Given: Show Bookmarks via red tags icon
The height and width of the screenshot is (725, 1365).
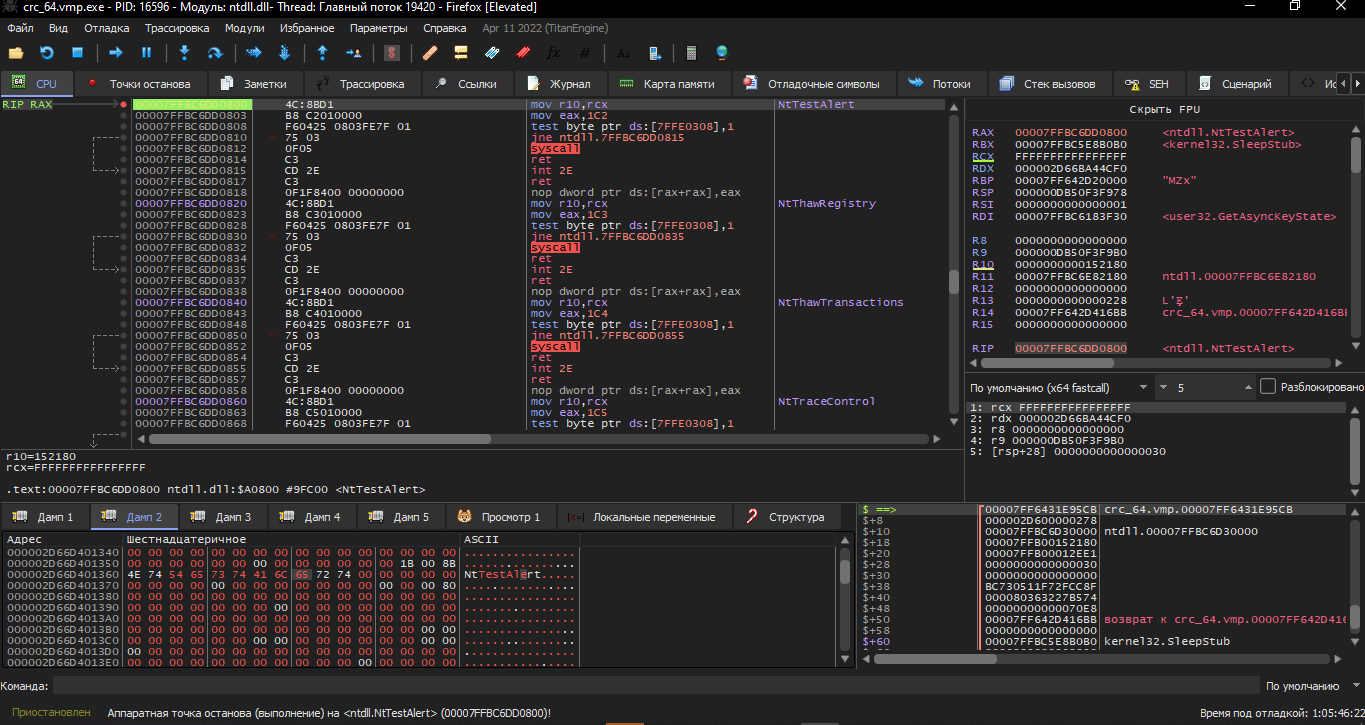Looking at the screenshot, I should tap(523, 52).
